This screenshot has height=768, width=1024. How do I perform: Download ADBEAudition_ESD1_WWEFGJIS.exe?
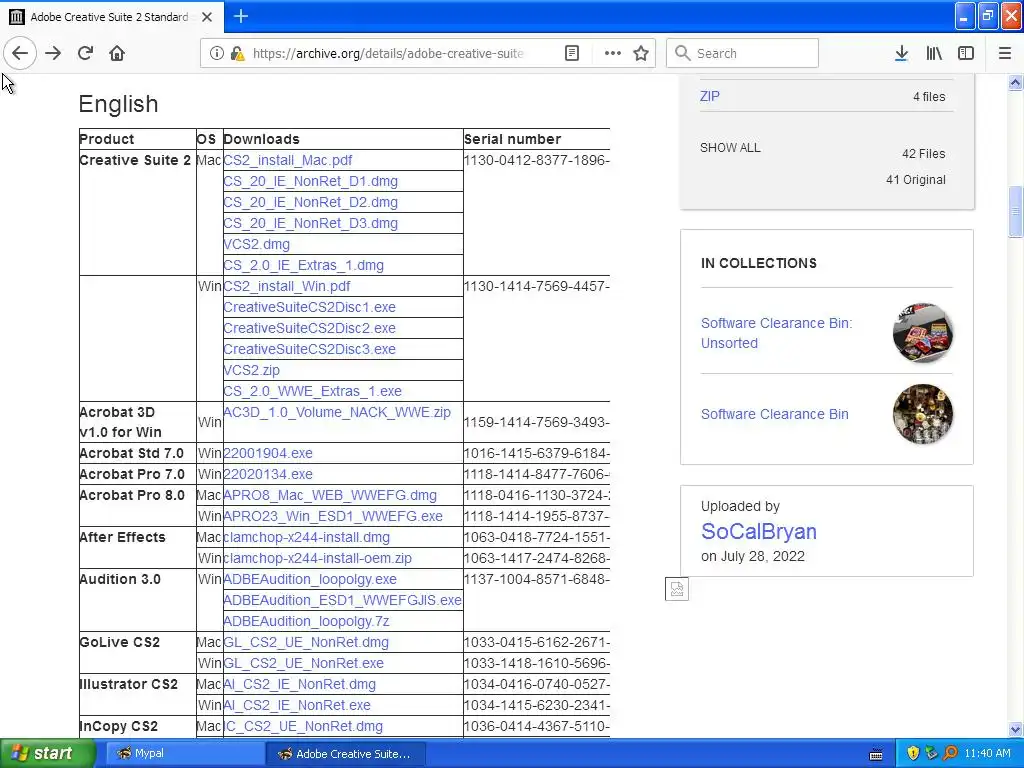pyautogui.click(x=342, y=600)
